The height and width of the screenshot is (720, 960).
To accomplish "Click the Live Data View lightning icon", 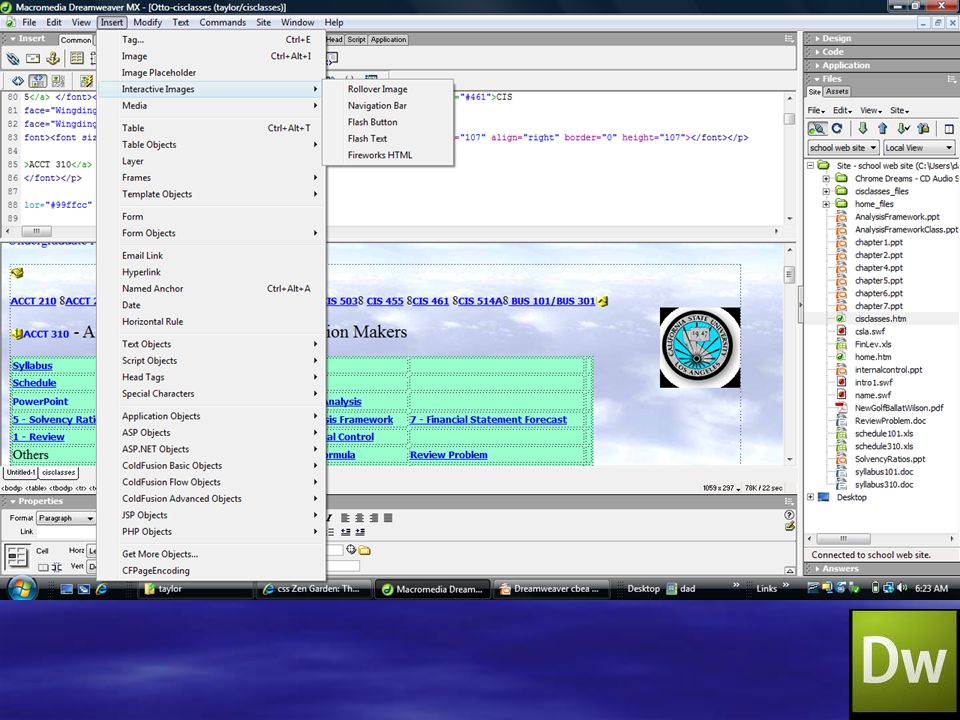I will pos(86,81).
